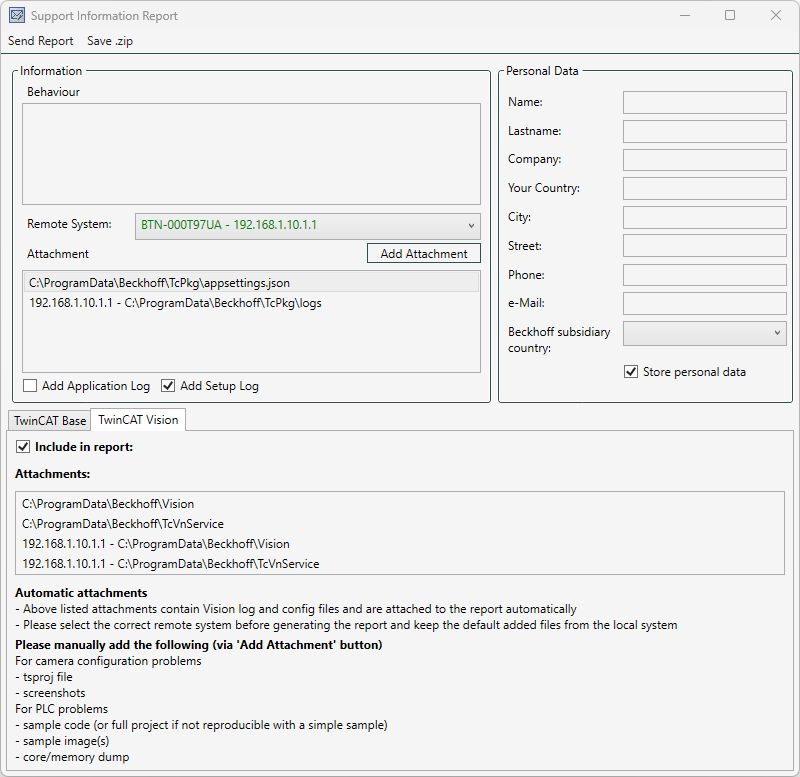The width and height of the screenshot is (800, 777).
Task: Open the Beckhoff subsidiary country dropdown
Action: pyautogui.click(x=704, y=333)
